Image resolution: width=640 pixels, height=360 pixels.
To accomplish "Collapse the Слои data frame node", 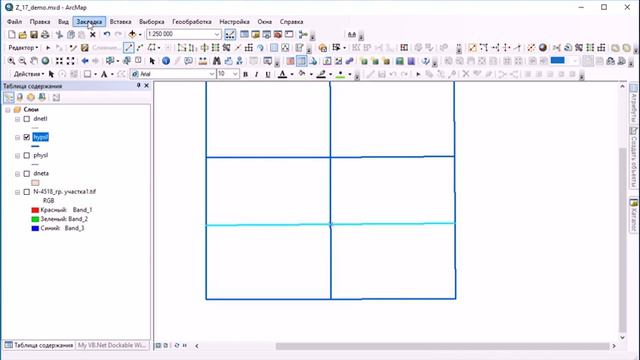I will (8, 110).
